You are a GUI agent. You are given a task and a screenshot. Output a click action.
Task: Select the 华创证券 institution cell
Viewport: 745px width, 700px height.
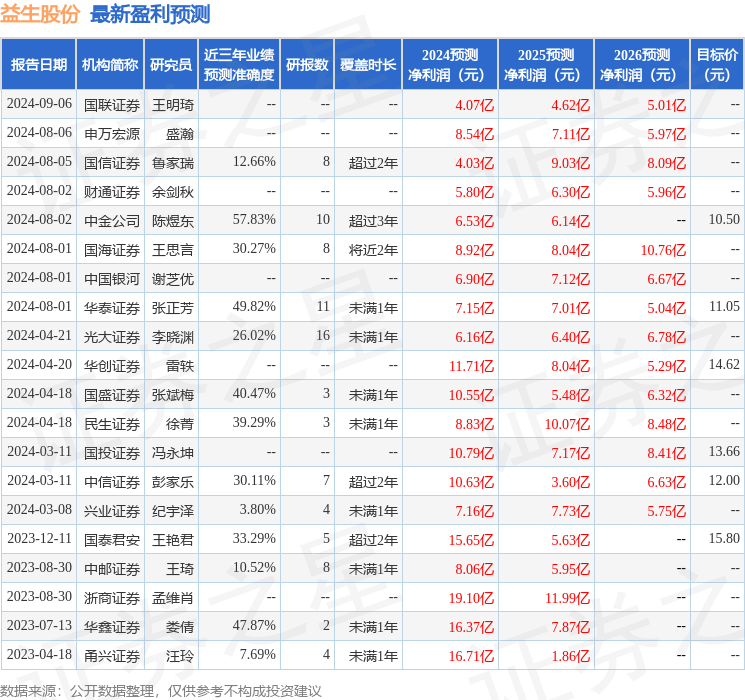point(112,366)
